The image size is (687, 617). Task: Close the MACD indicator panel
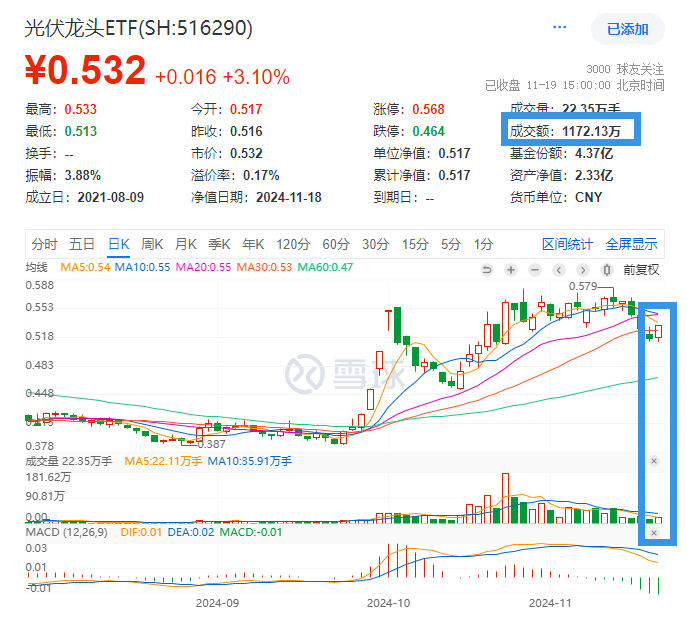654,533
